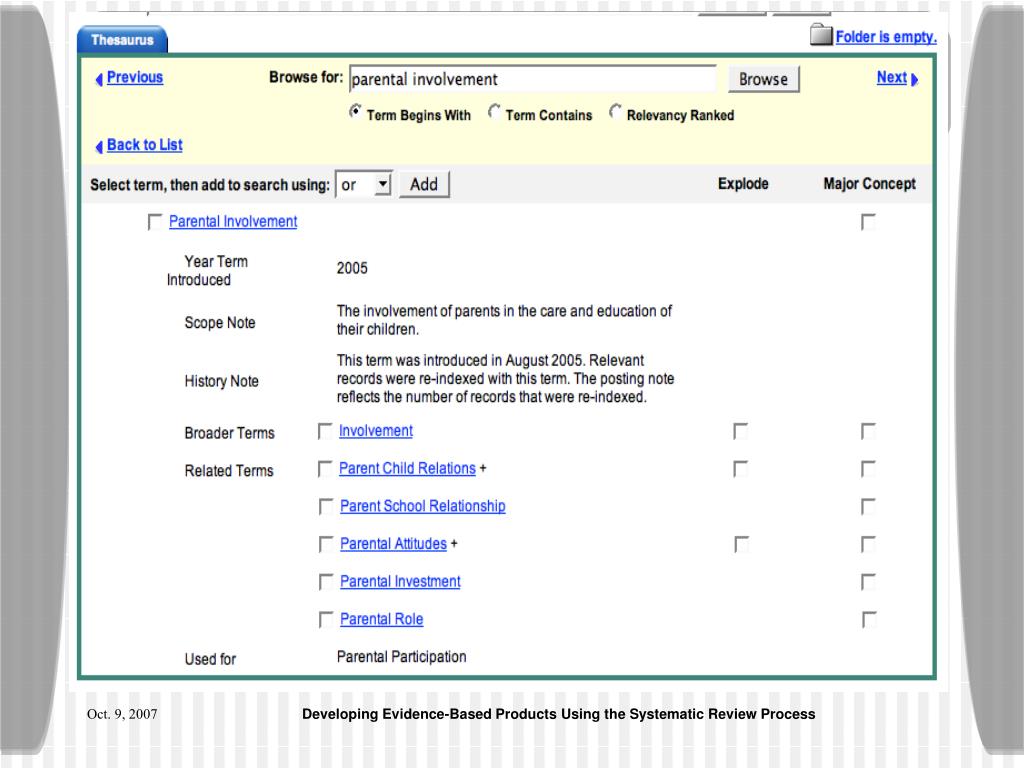Tick Major Concept for Parental Investment

[868, 582]
